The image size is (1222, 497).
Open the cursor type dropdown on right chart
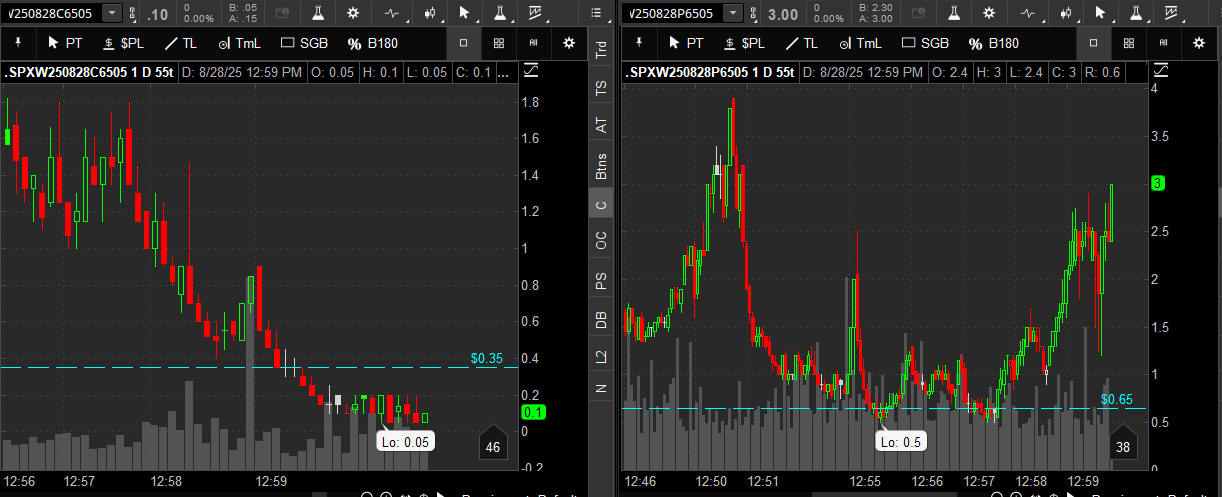coord(1101,13)
